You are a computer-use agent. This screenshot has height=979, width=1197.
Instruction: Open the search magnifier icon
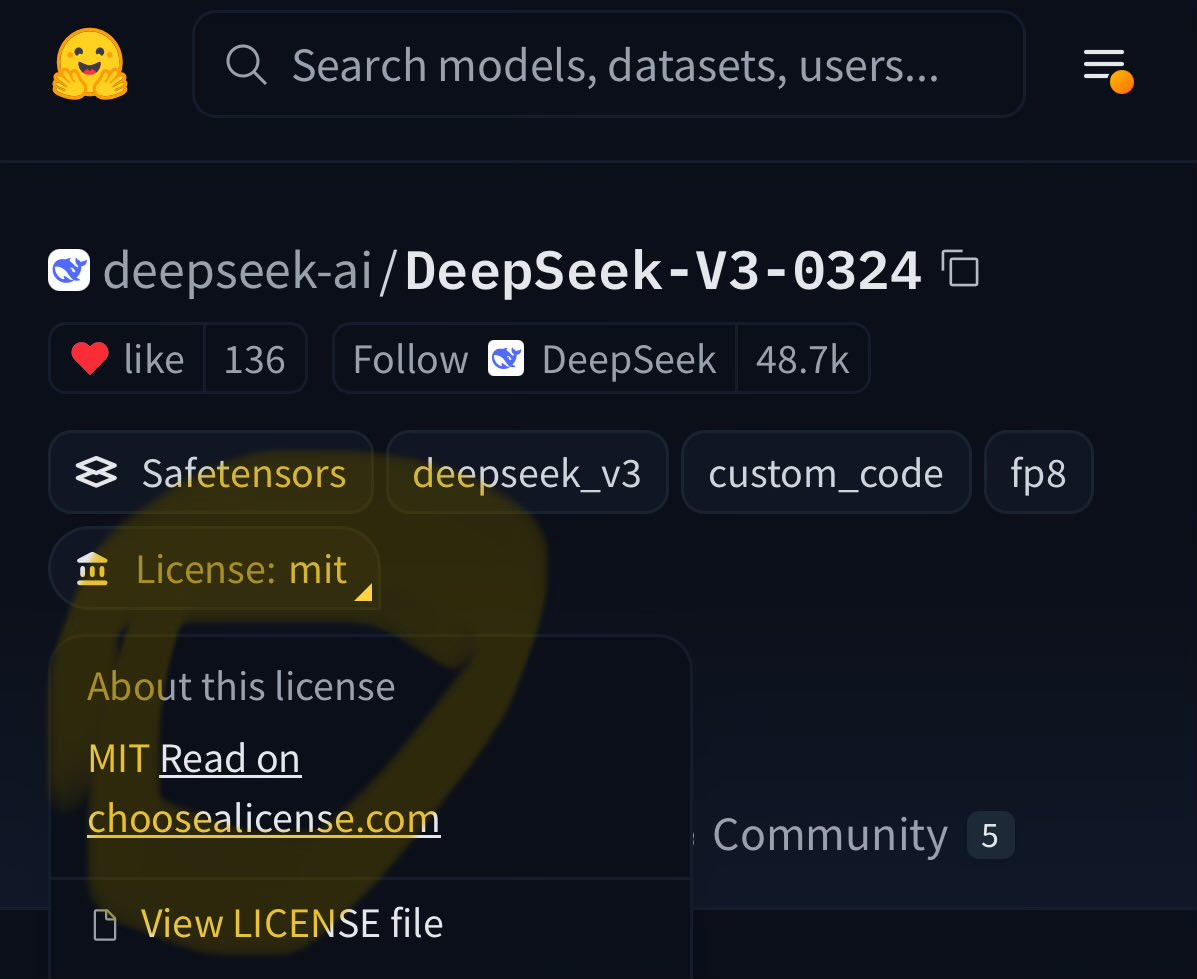point(246,64)
